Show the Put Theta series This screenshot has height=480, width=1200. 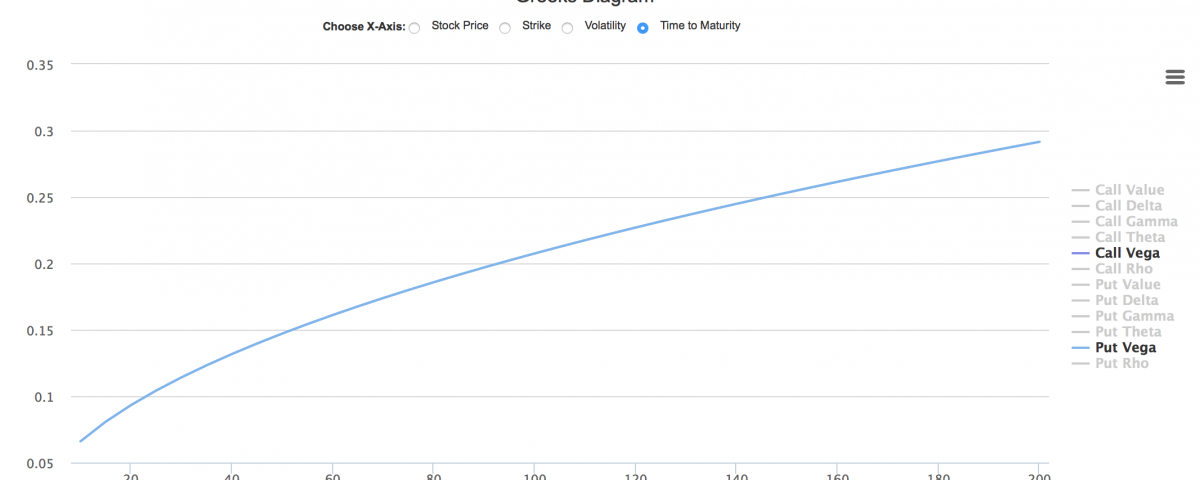point(1129,332)
